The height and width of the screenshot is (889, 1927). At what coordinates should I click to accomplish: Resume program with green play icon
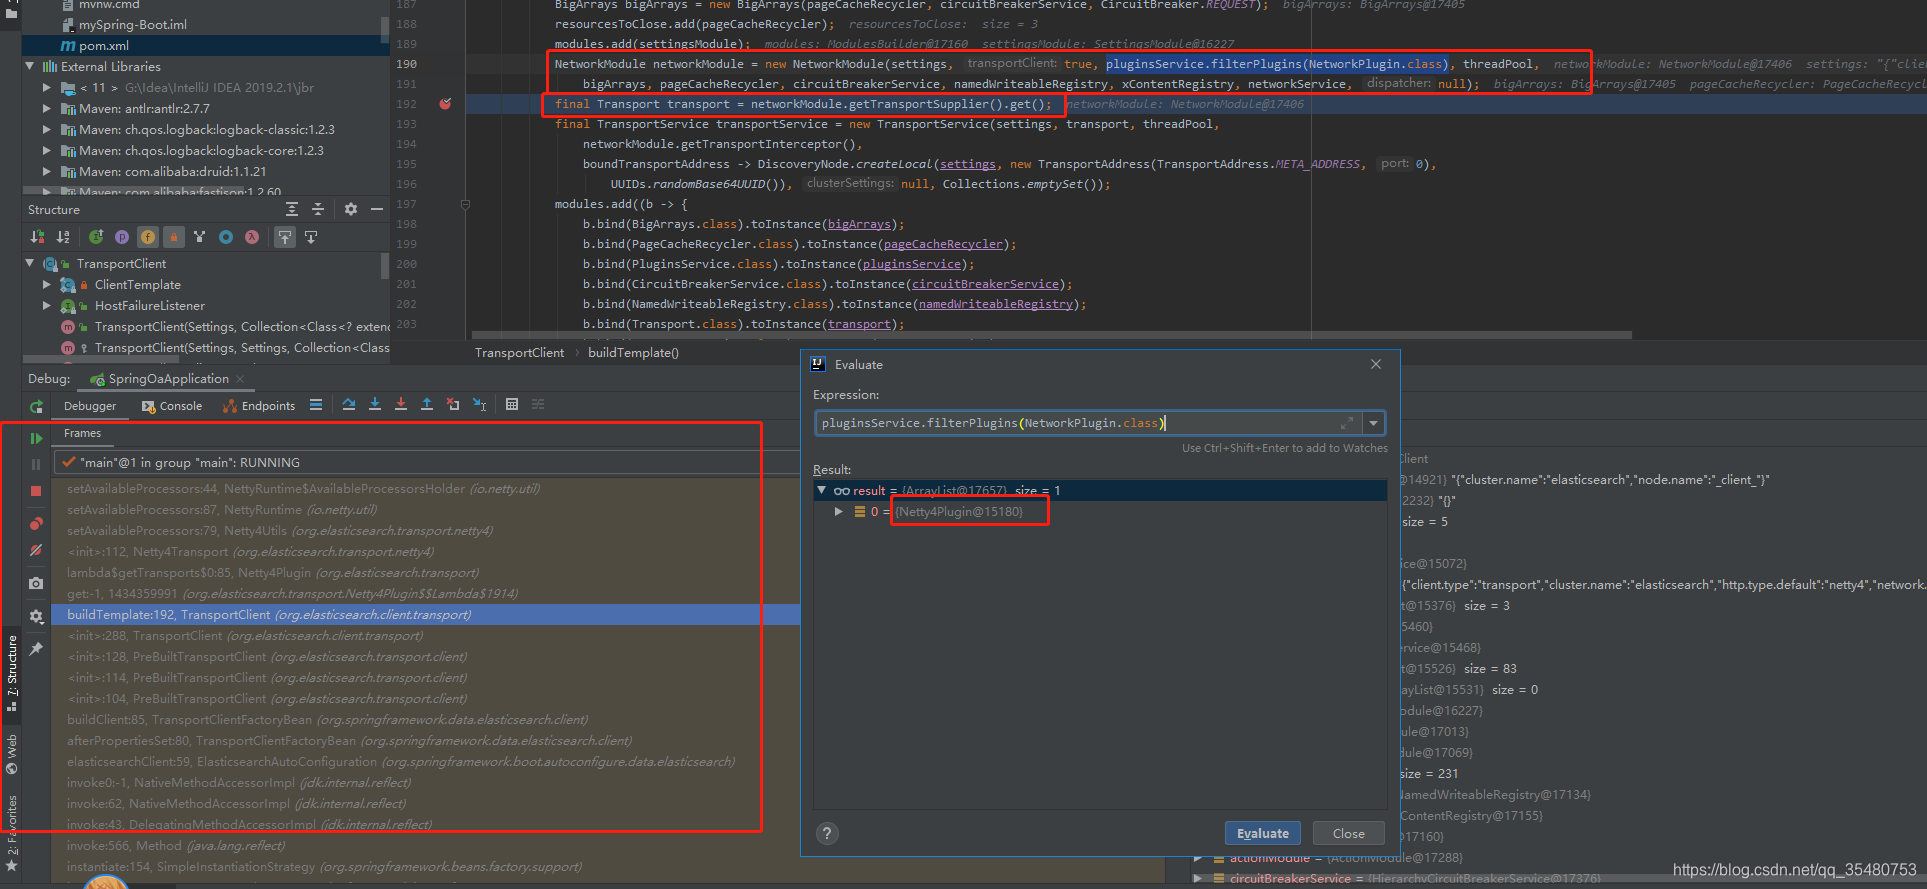(37, 438)
